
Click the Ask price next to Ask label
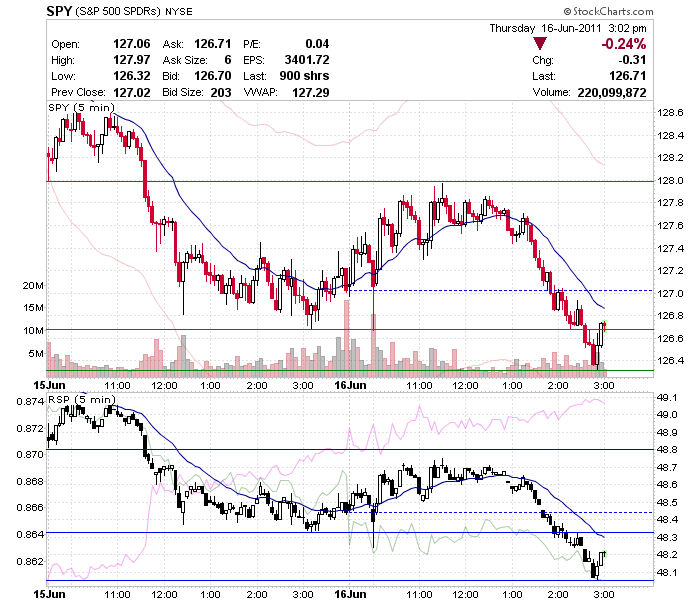pyautogui.click(x=212, y=44)
